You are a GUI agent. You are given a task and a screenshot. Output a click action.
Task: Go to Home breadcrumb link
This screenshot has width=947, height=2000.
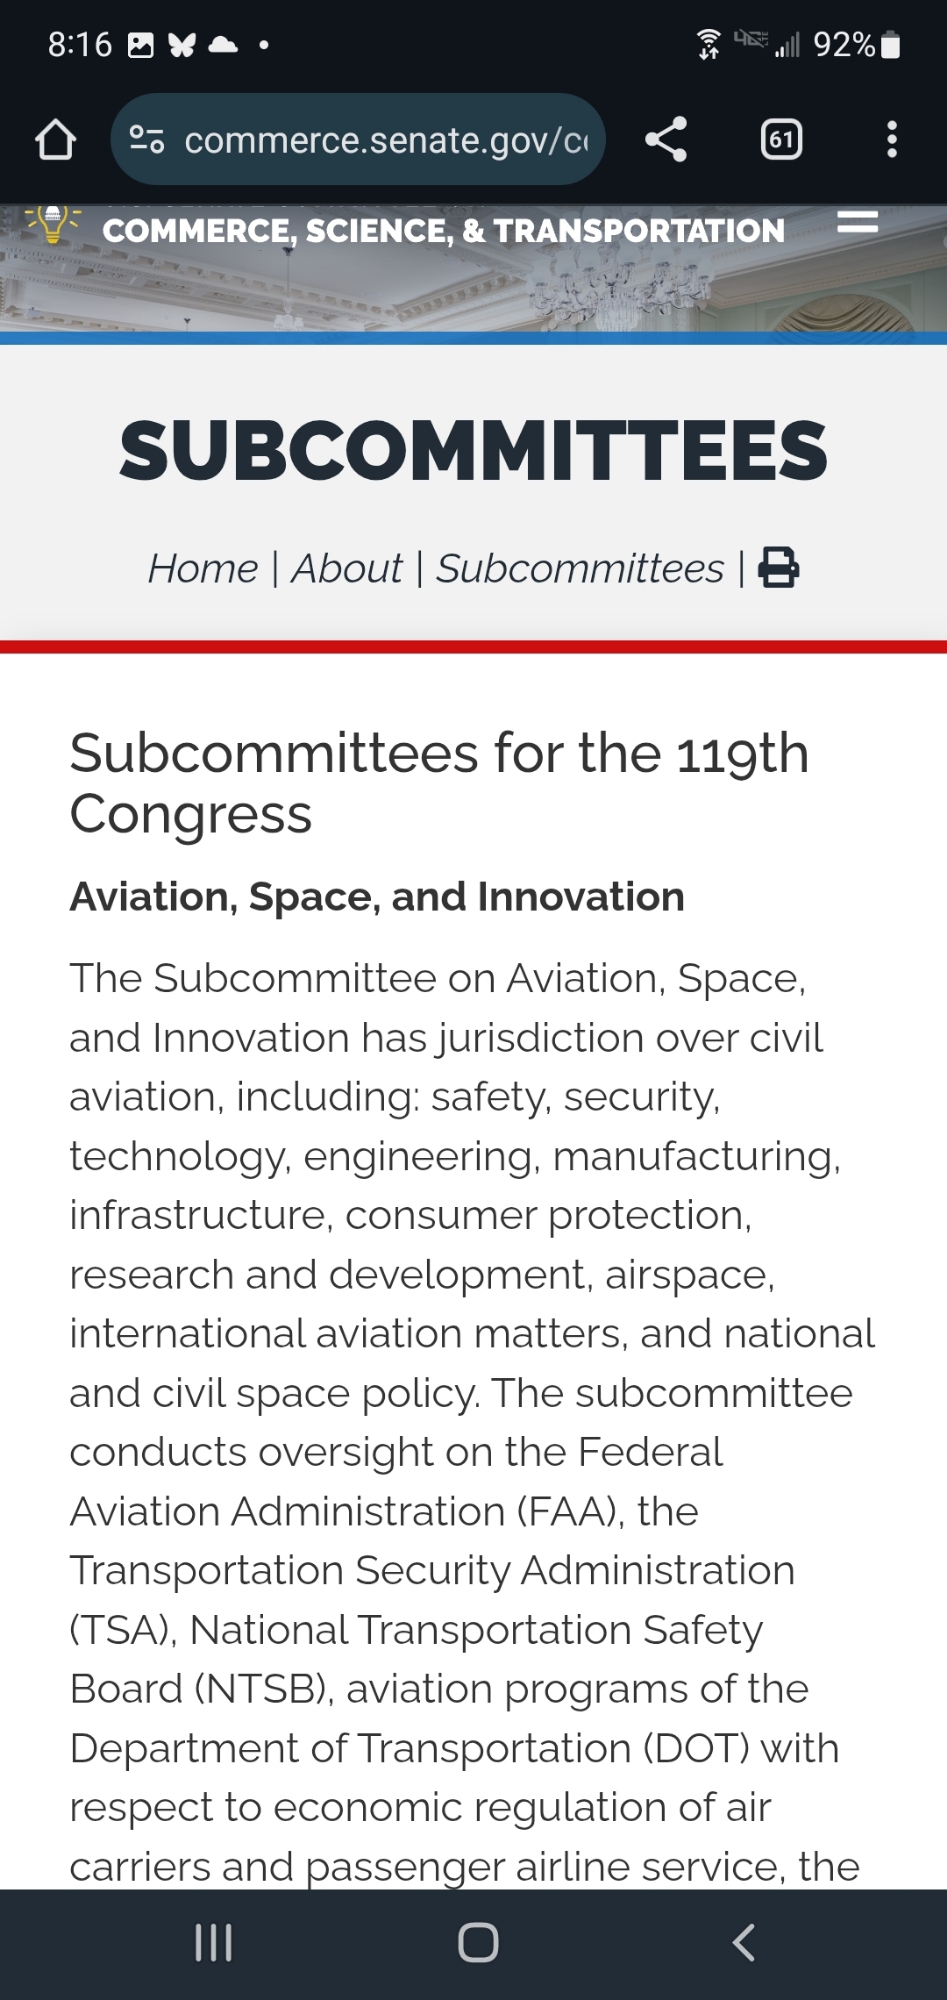203,568
